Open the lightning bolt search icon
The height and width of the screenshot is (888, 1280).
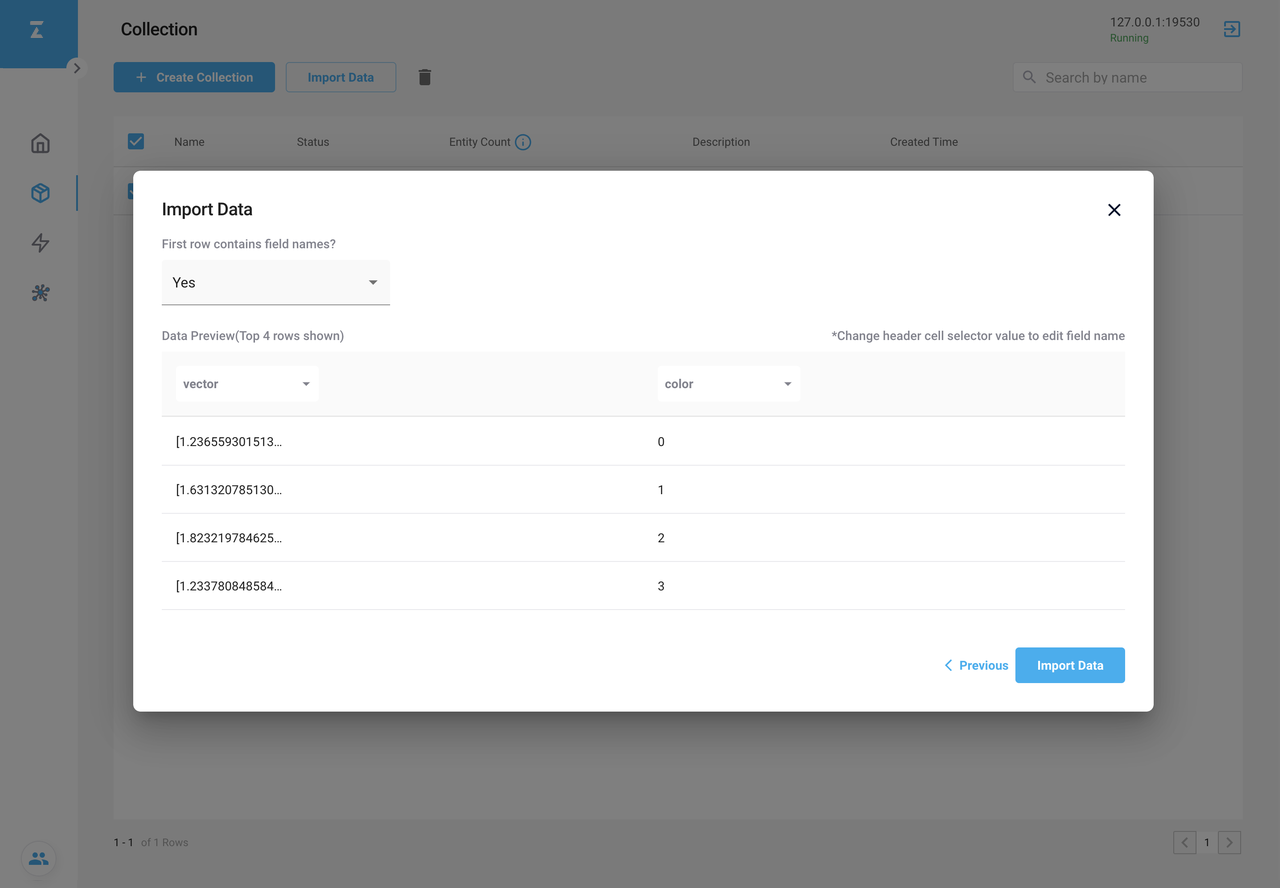coord(40,243)
